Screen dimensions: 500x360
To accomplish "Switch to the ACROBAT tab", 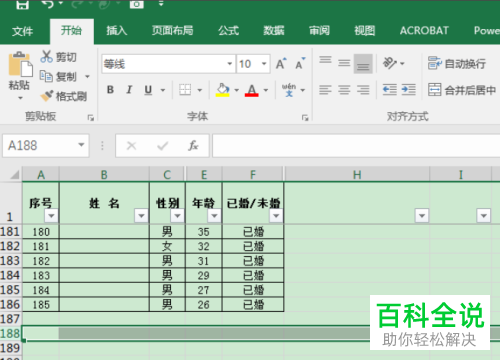I will (x=424, y=31).
